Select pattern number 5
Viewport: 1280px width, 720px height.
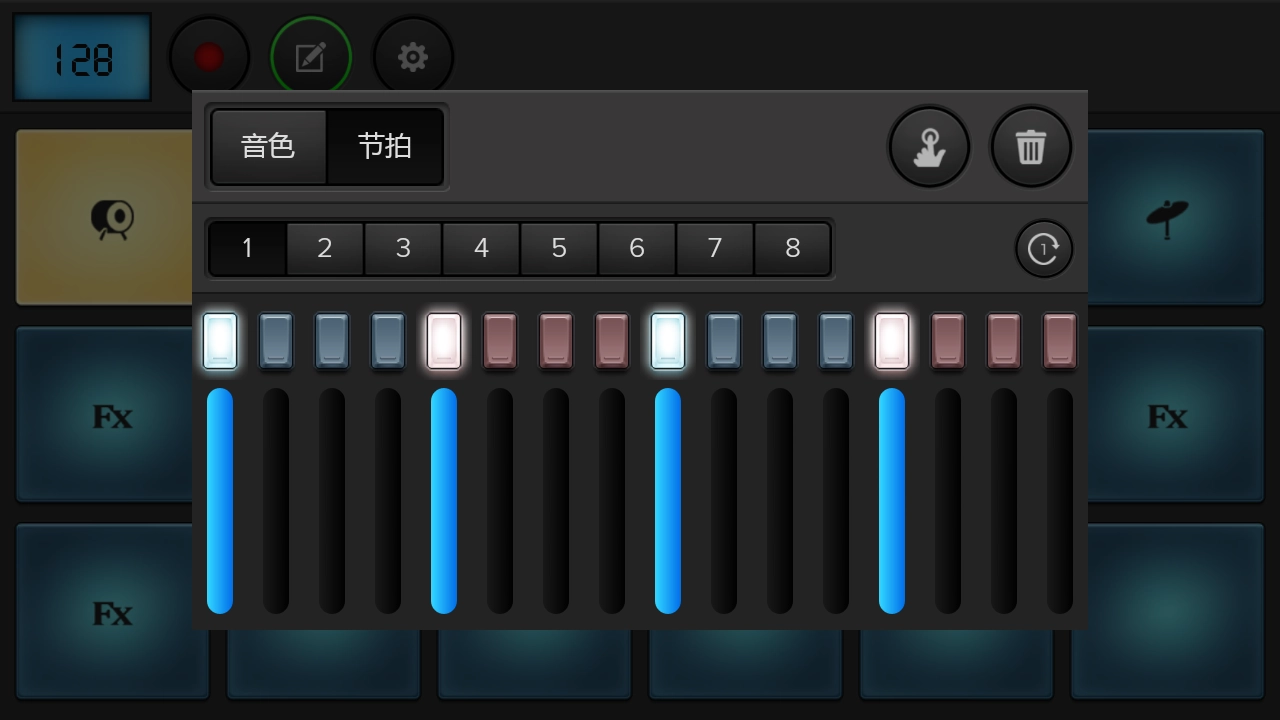coord(559,248)
